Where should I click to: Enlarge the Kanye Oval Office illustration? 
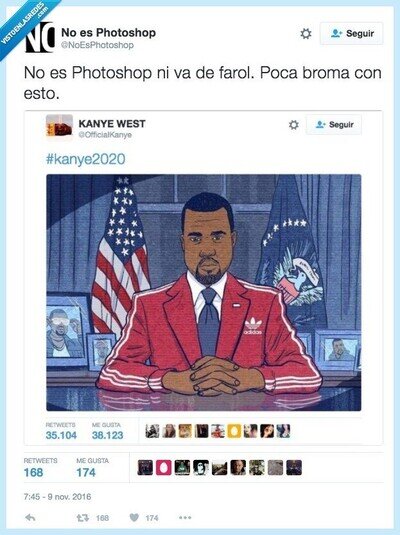pyautogui.click(x=204, y=292)
